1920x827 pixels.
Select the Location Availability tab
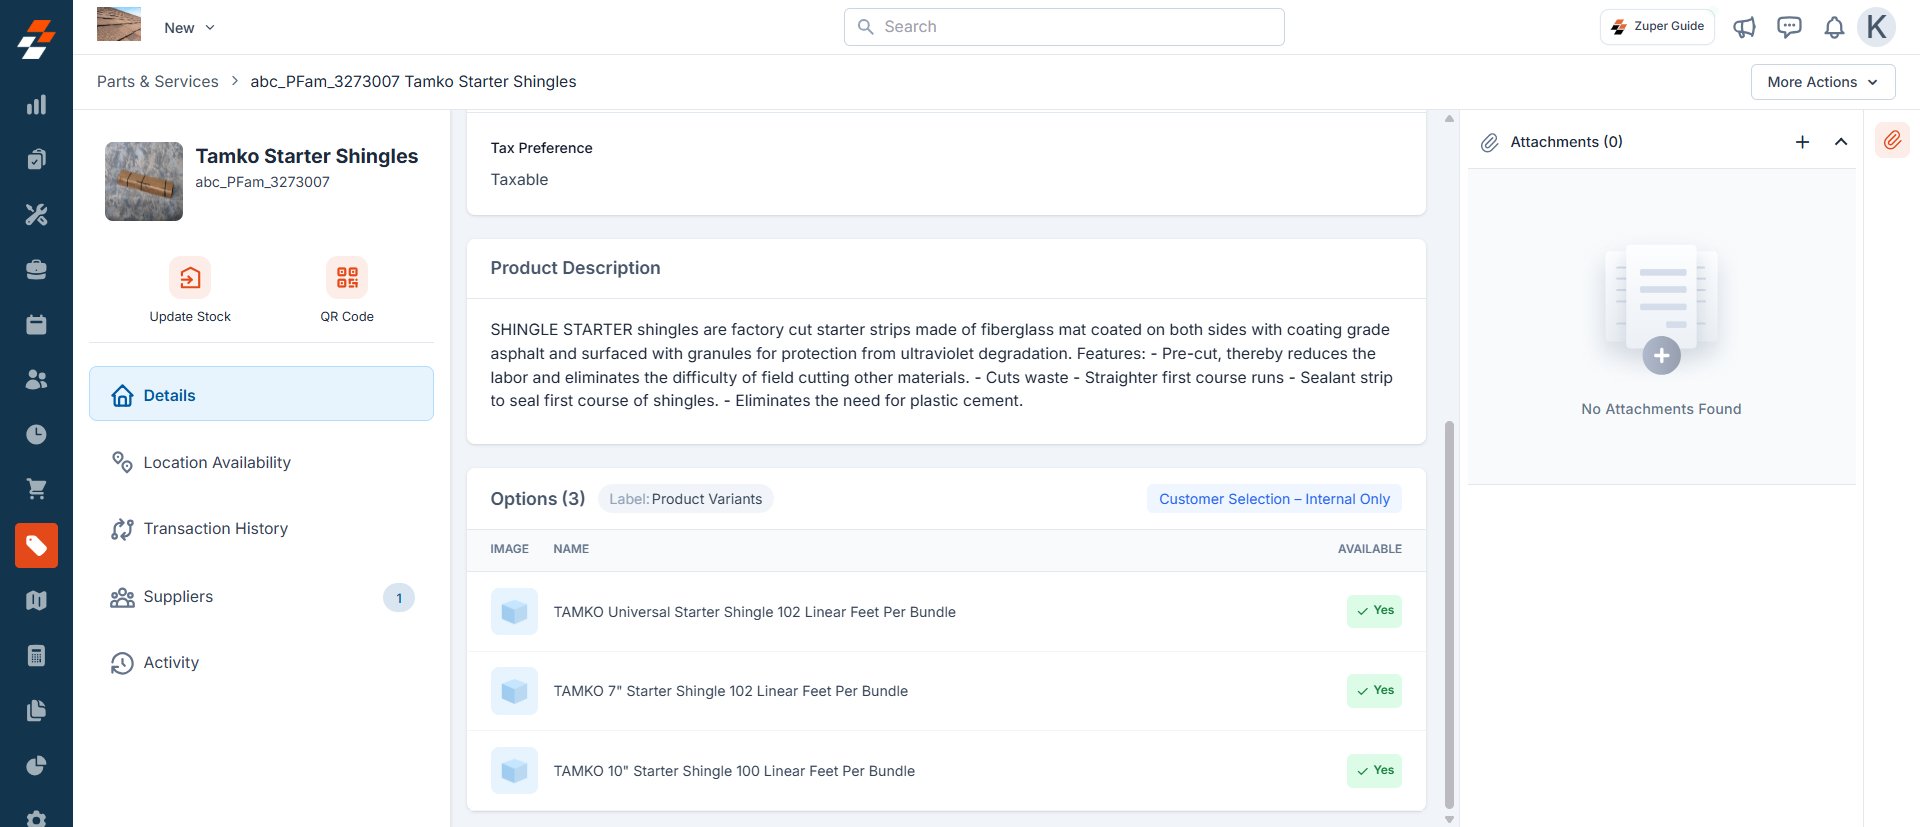[261, 462]
